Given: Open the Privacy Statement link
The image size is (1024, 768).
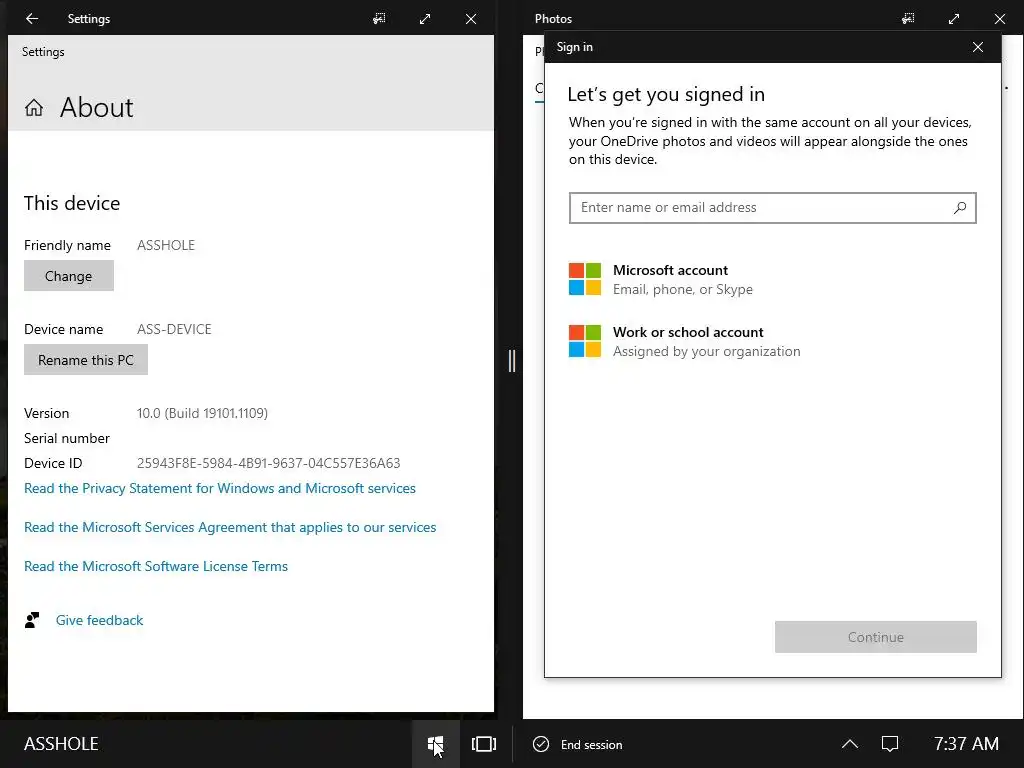Looking at the screenshot, I should [x=219, y=488].
